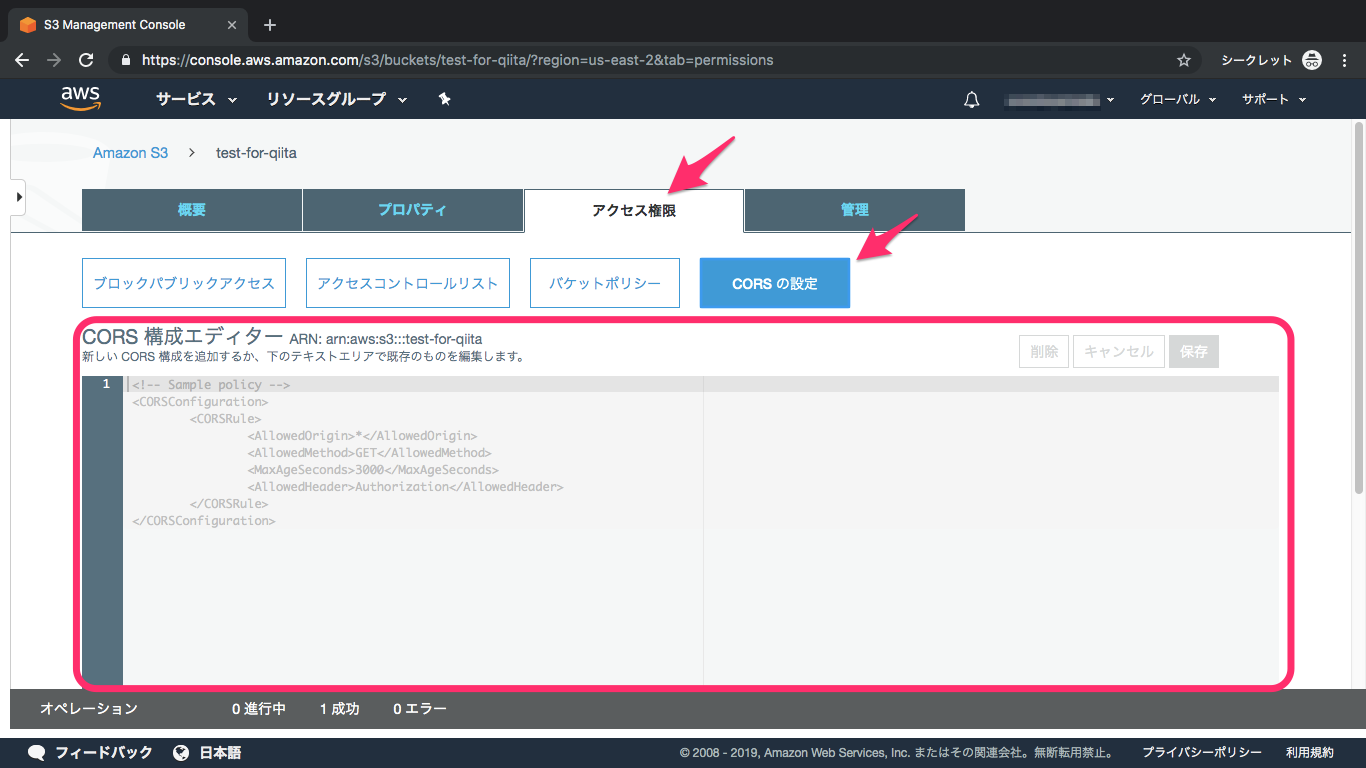
Task: Click inside the CORS configuration text editor
Action: click(700, 530)
